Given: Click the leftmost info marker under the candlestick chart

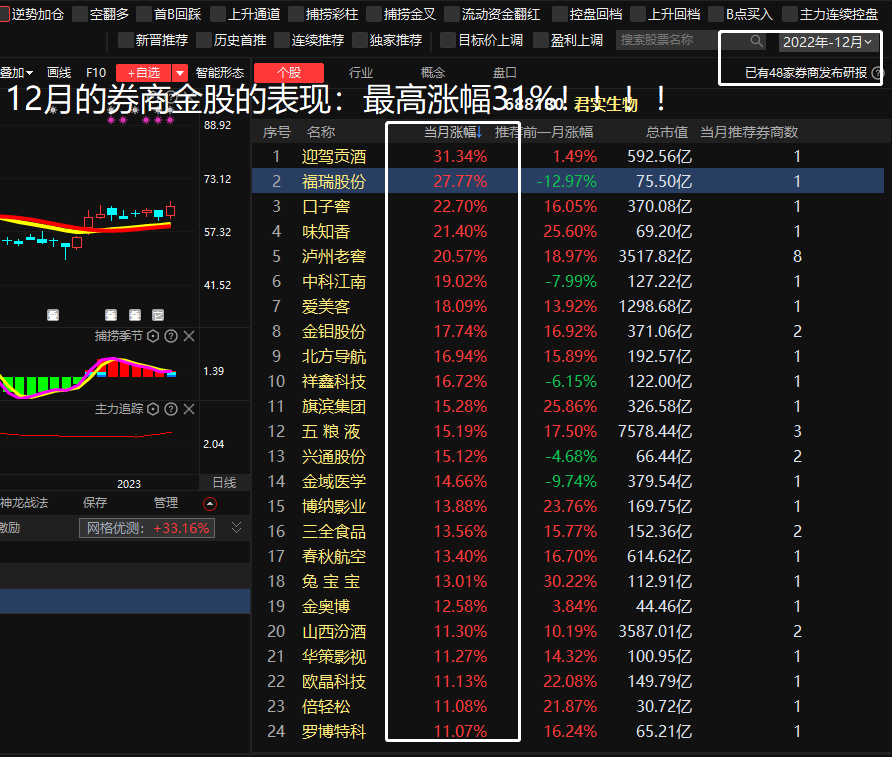Looking at the screenshot, I should pyautogui.click(x=53, y=315).
